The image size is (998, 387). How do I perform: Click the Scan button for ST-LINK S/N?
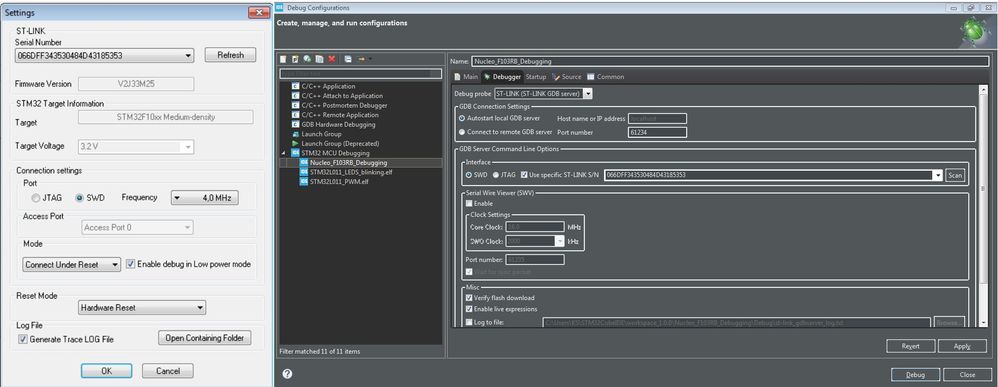click(x=955, y=175)
